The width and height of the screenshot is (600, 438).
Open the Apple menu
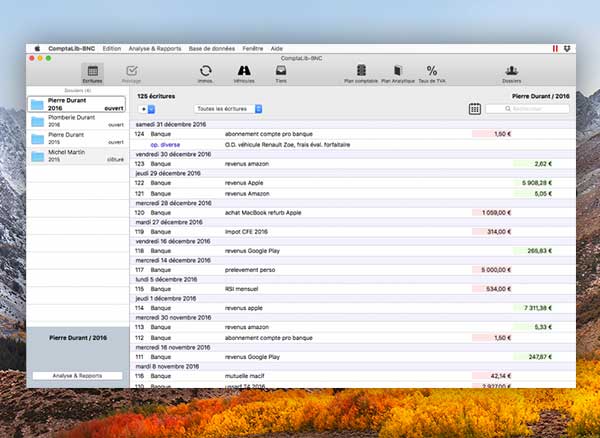coord(37,49)
